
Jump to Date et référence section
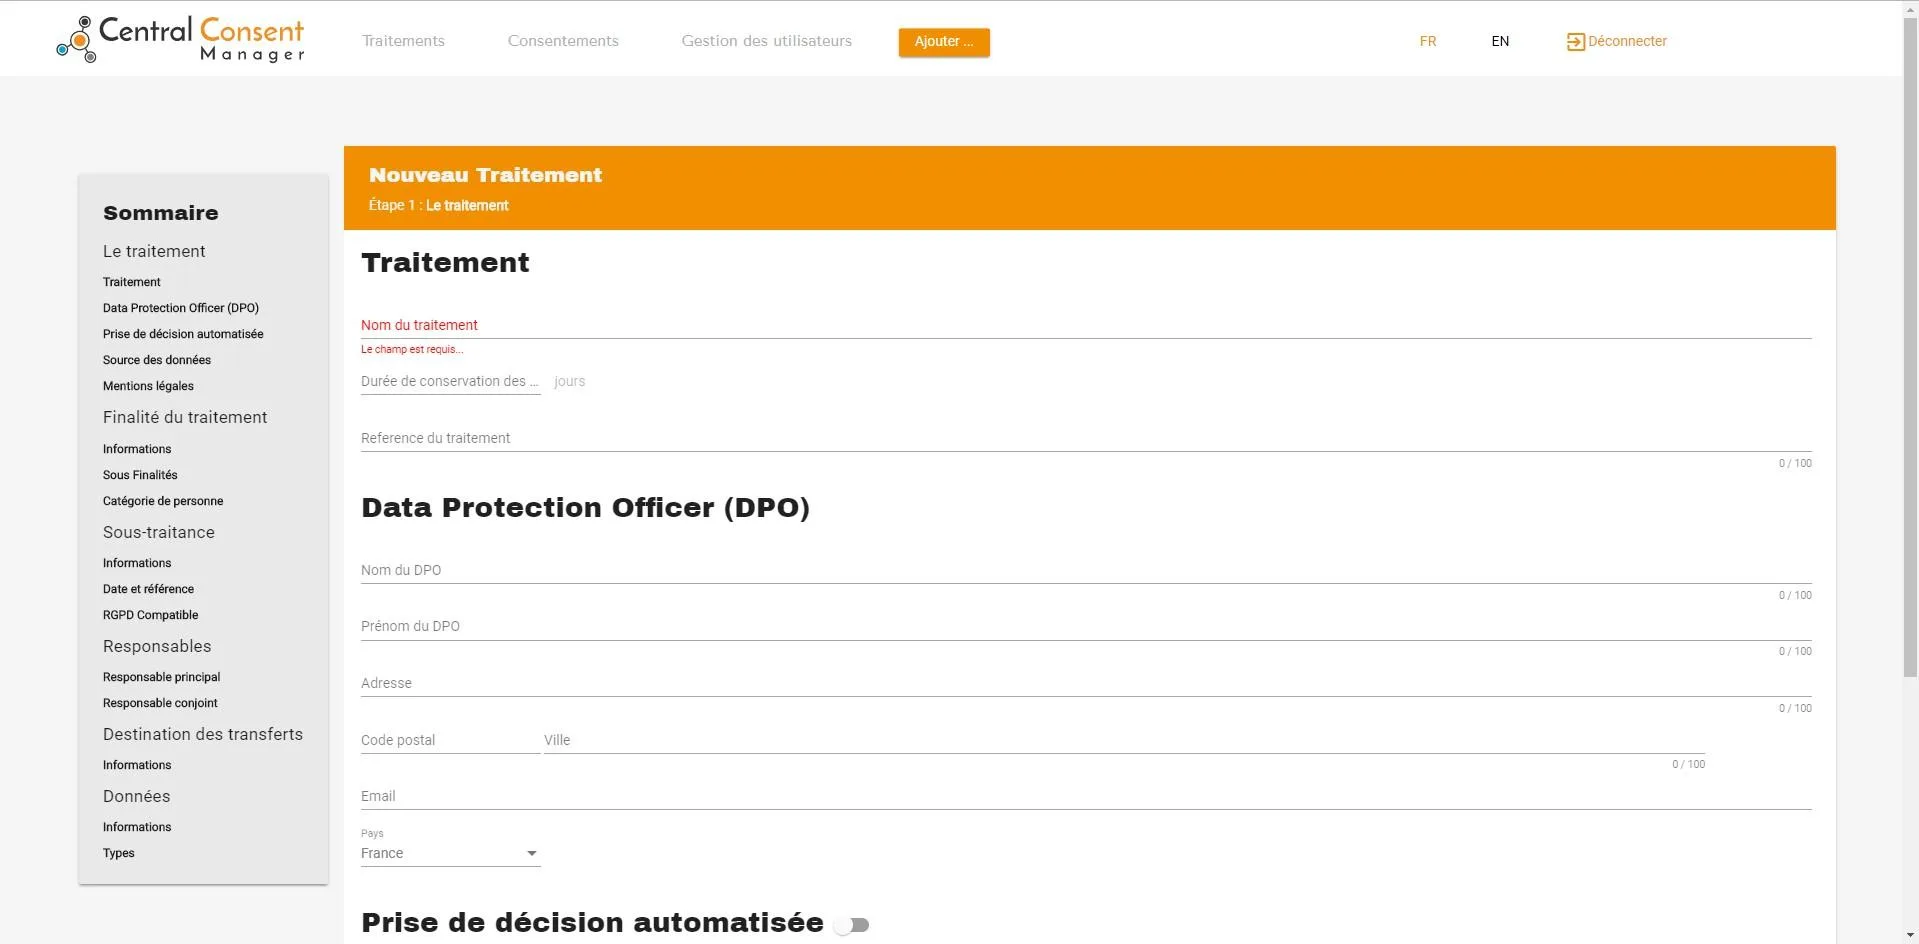tap(148, 589)
